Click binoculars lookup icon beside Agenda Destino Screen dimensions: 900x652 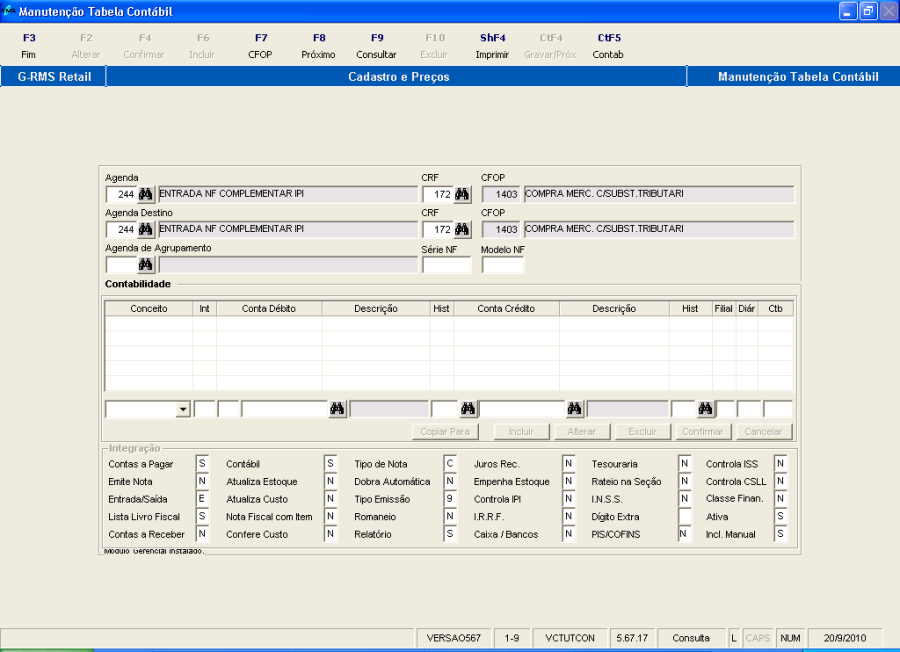pyautogui.click(x=146, y=230)
